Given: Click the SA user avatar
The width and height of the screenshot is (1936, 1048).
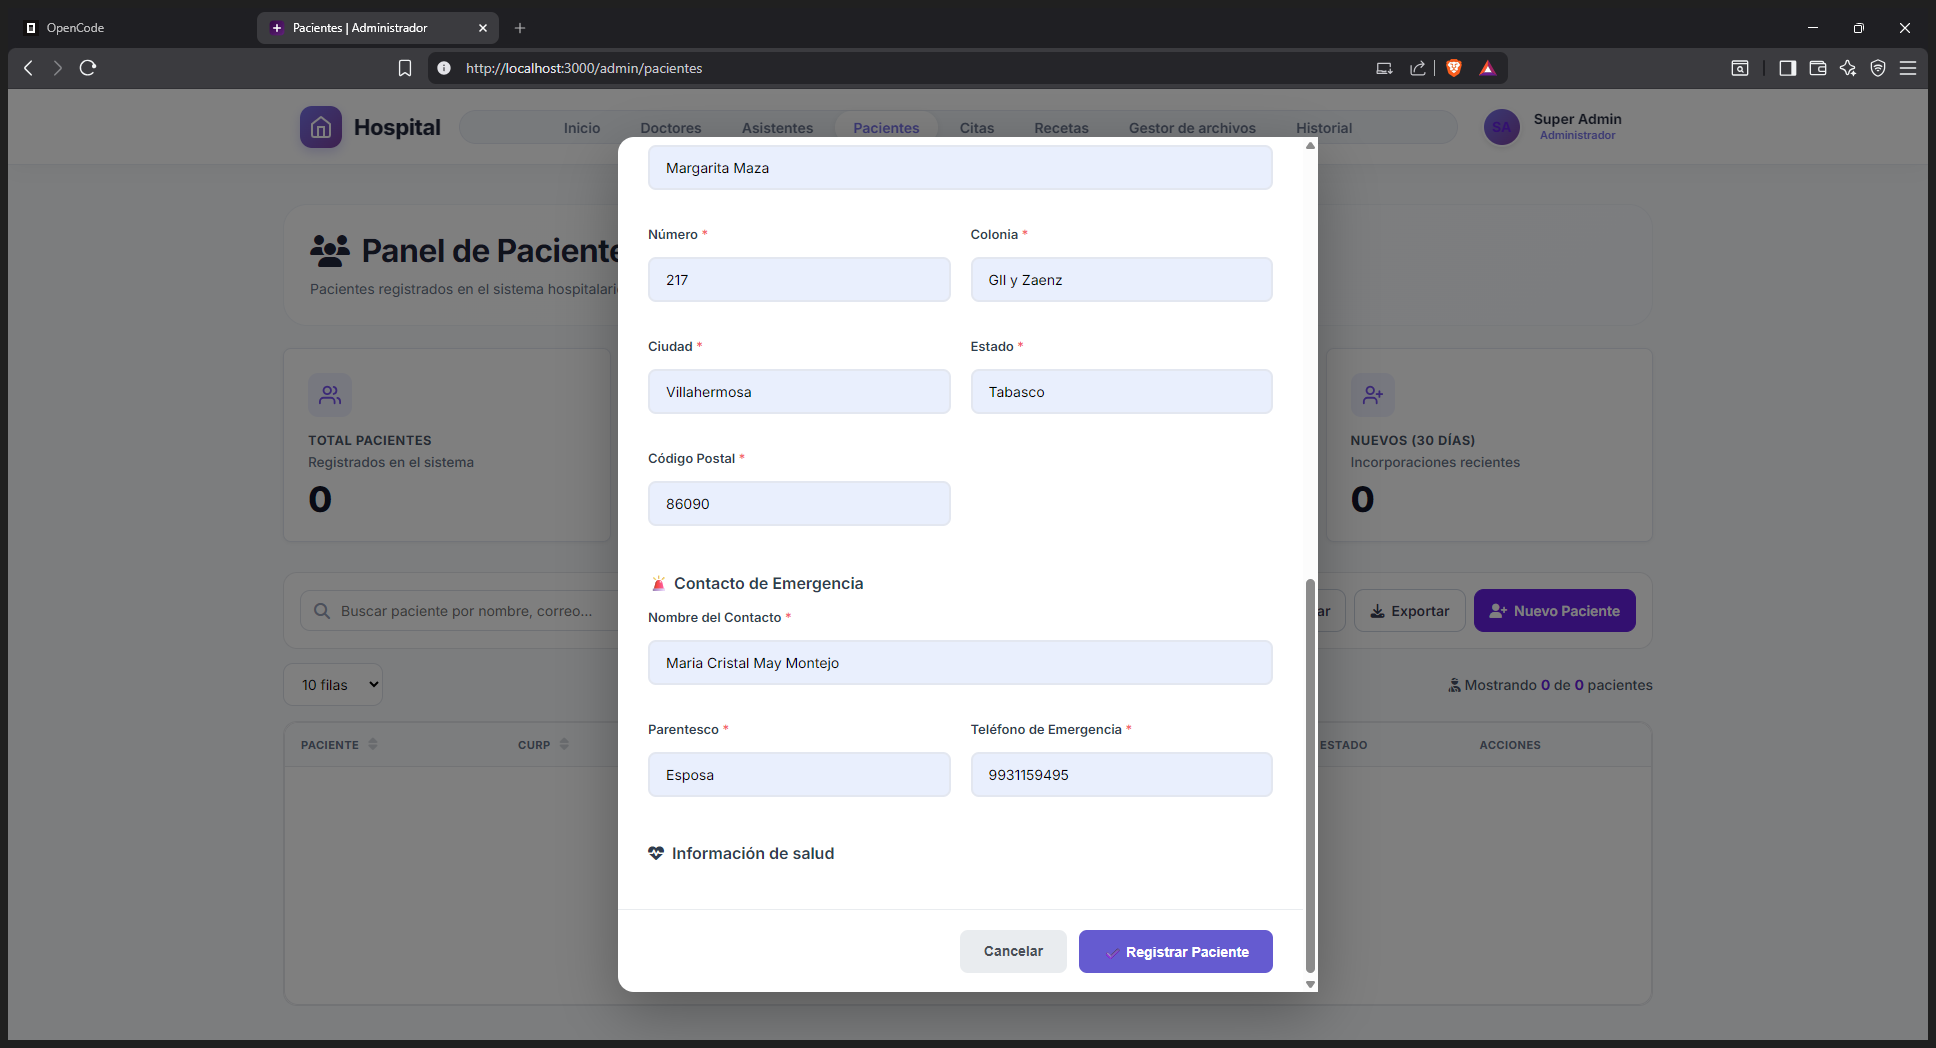Looking at the screenshot, I should coord(1502,127).
